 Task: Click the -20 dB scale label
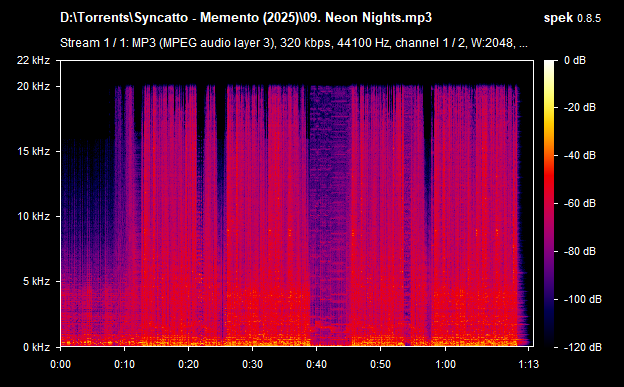click(580, 107)
